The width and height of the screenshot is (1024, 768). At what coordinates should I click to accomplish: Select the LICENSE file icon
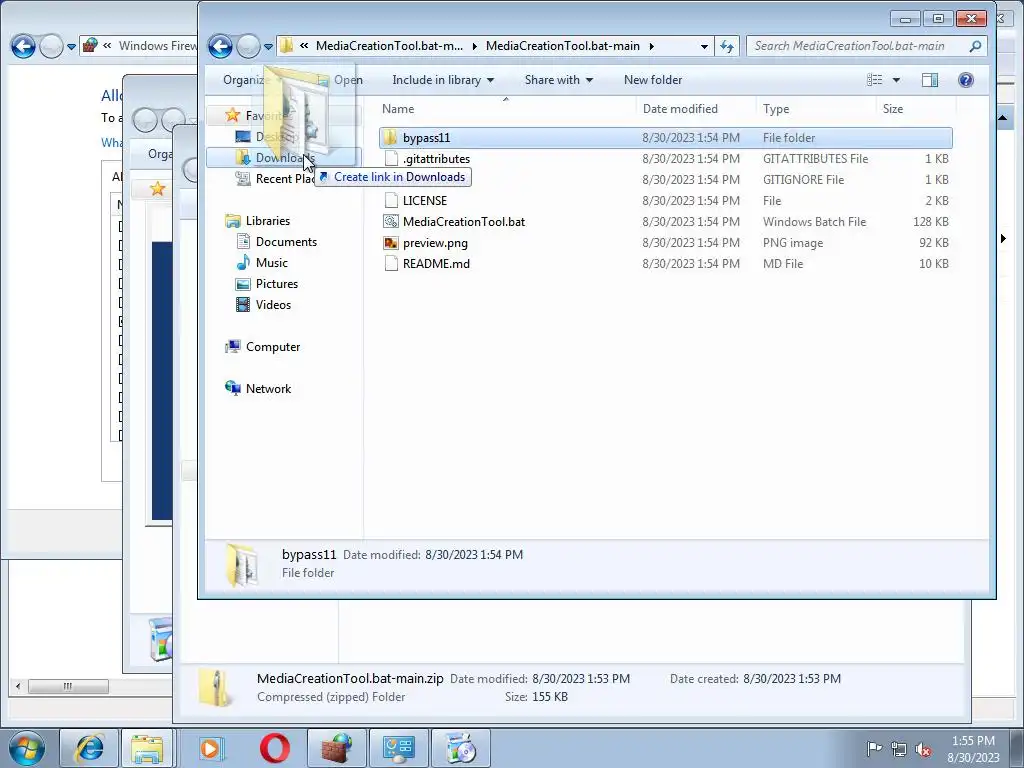(x=391, y=200)
